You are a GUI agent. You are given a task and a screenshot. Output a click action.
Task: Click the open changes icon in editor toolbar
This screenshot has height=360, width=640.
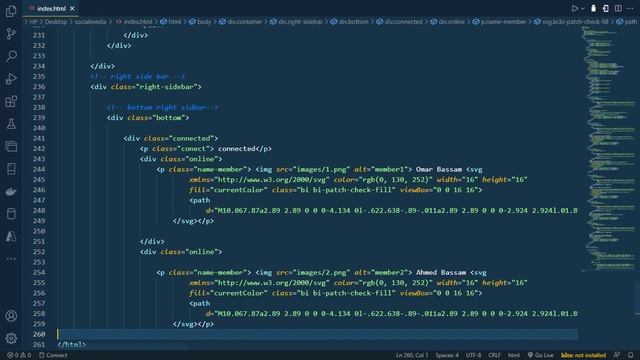[606, 8]
